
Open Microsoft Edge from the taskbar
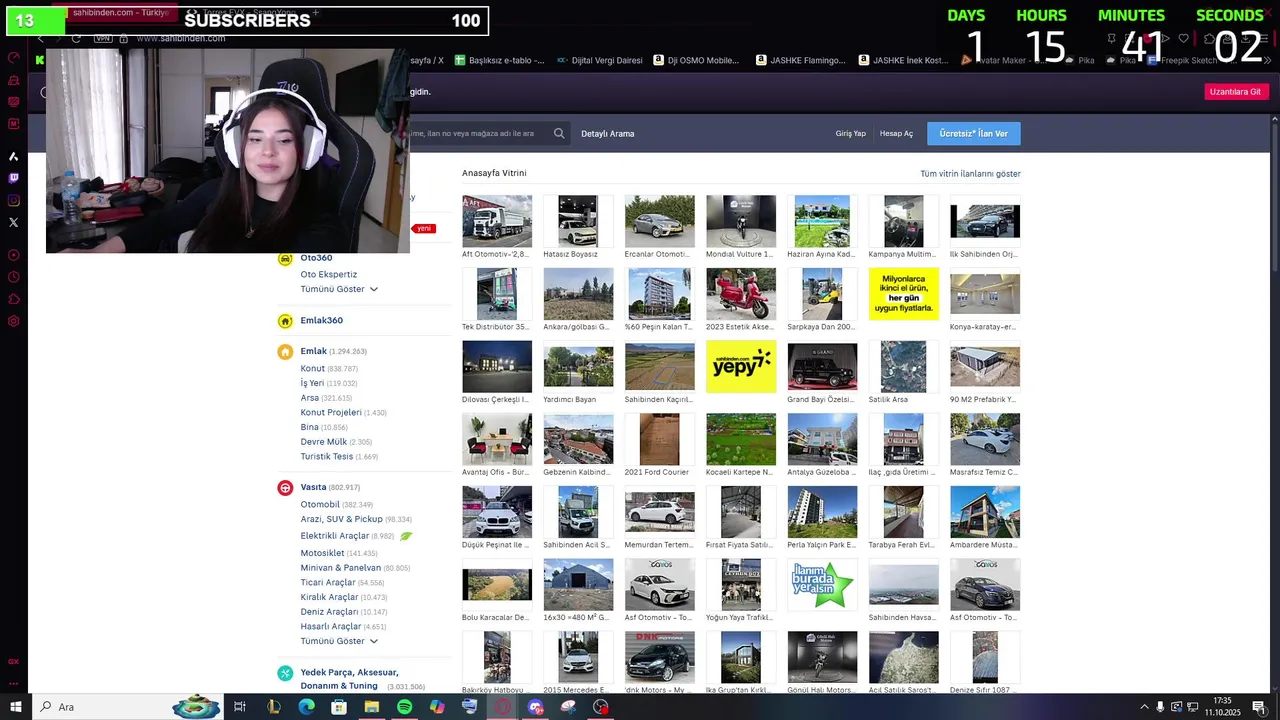306,707
